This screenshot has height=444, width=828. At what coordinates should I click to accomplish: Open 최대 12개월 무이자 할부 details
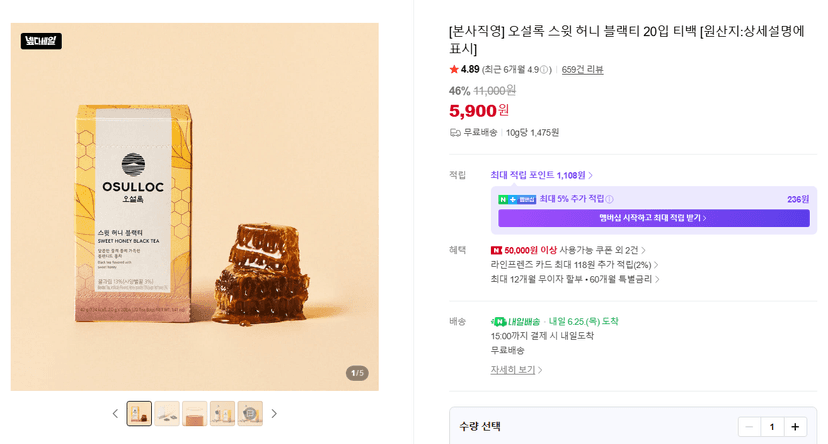pos(575,279)
